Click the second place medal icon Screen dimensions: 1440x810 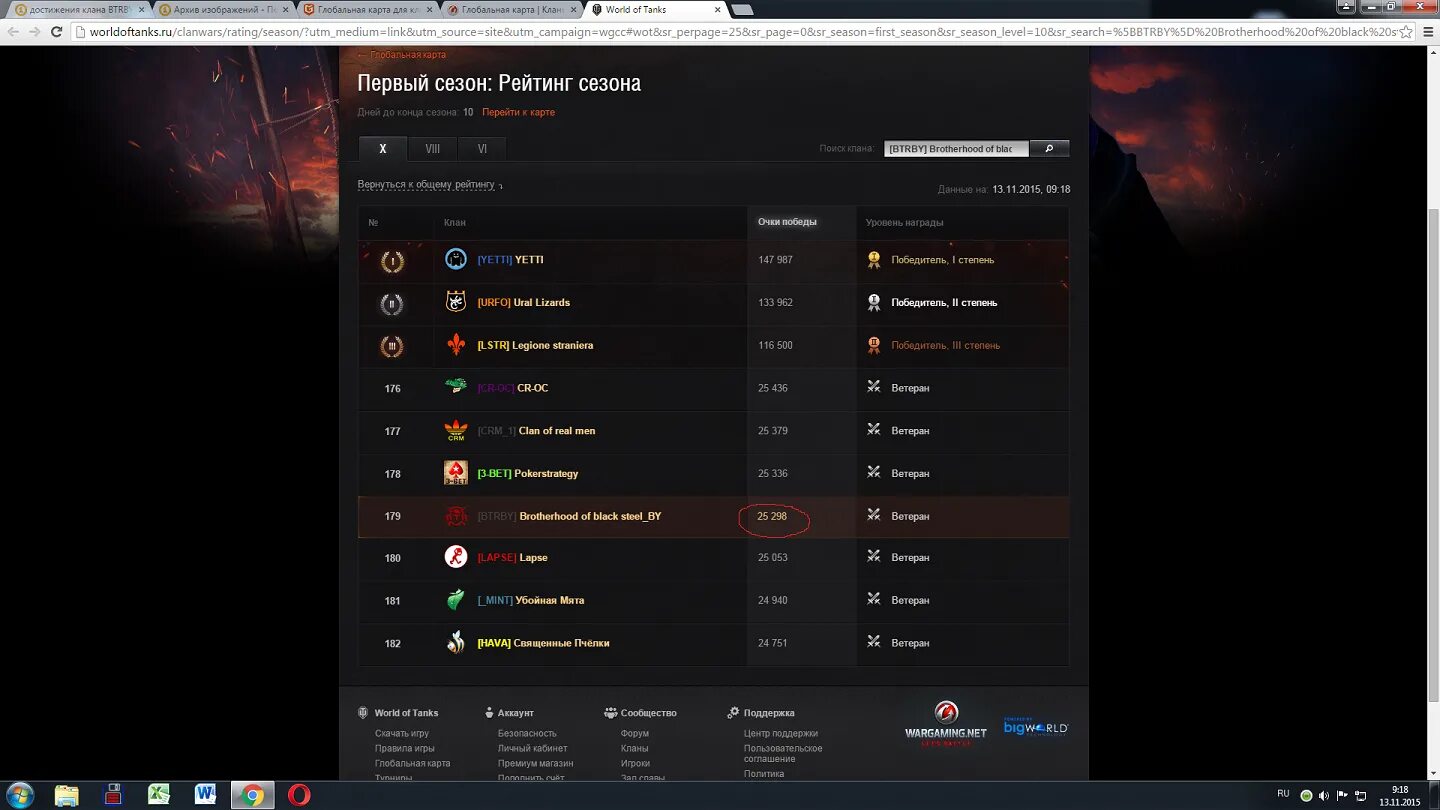392,304
